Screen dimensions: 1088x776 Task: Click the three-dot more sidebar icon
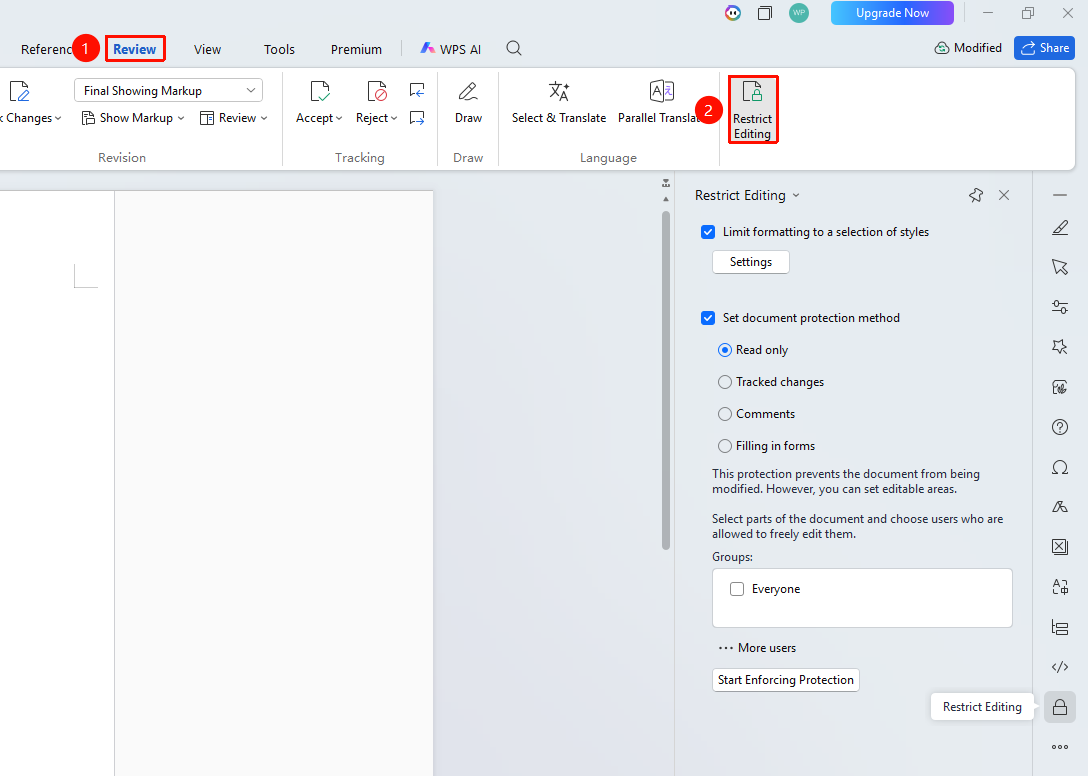(1060, 747)
